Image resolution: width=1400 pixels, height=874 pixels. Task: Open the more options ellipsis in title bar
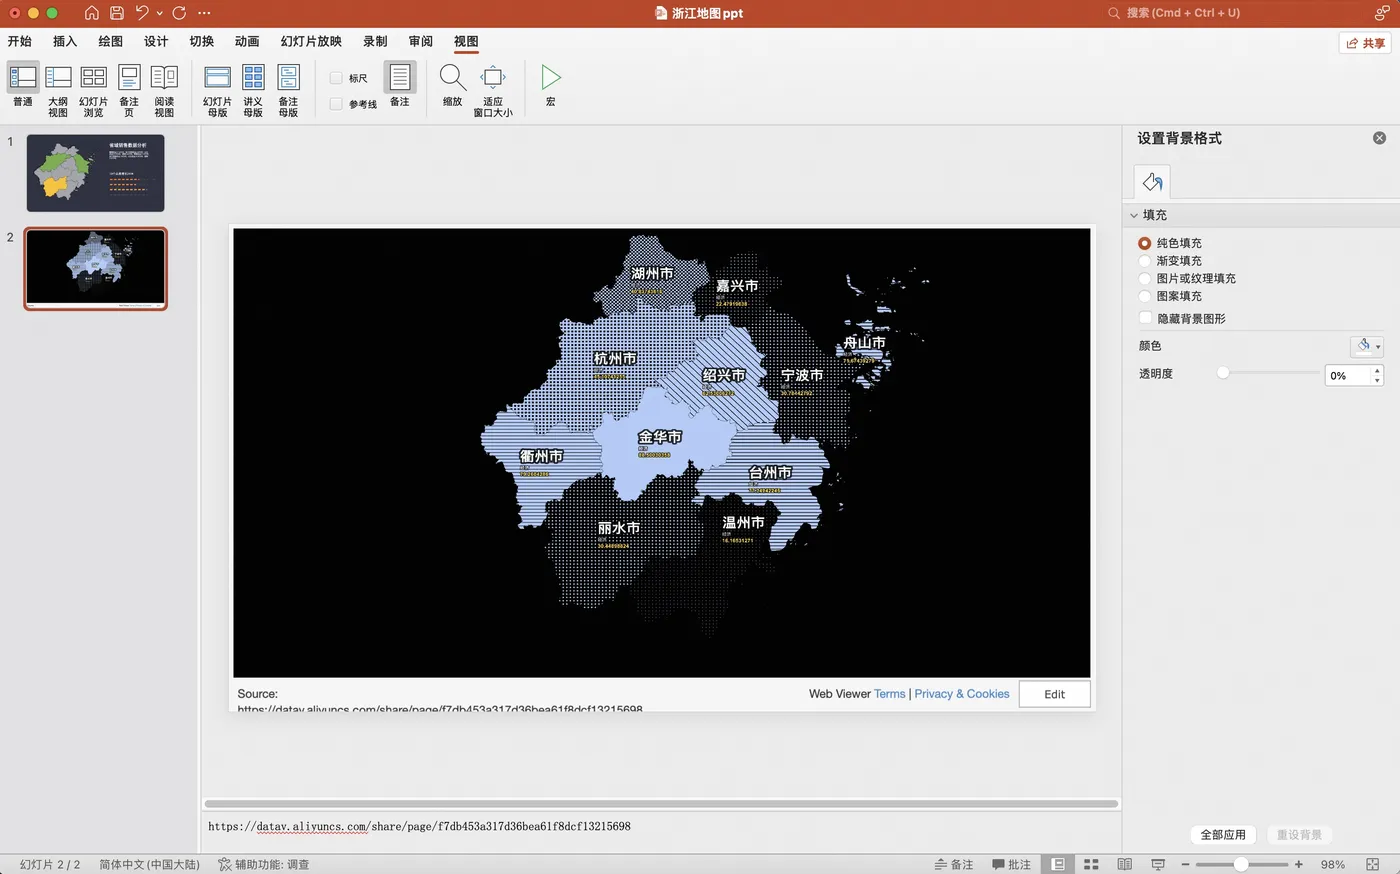205,13
